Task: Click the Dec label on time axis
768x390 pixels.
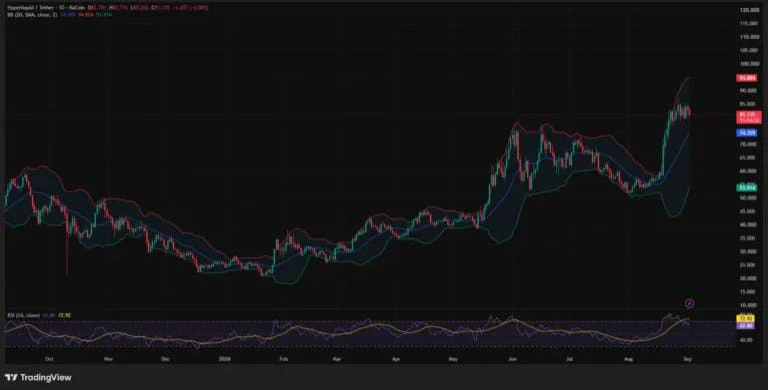Action: [x=165, y=359]
